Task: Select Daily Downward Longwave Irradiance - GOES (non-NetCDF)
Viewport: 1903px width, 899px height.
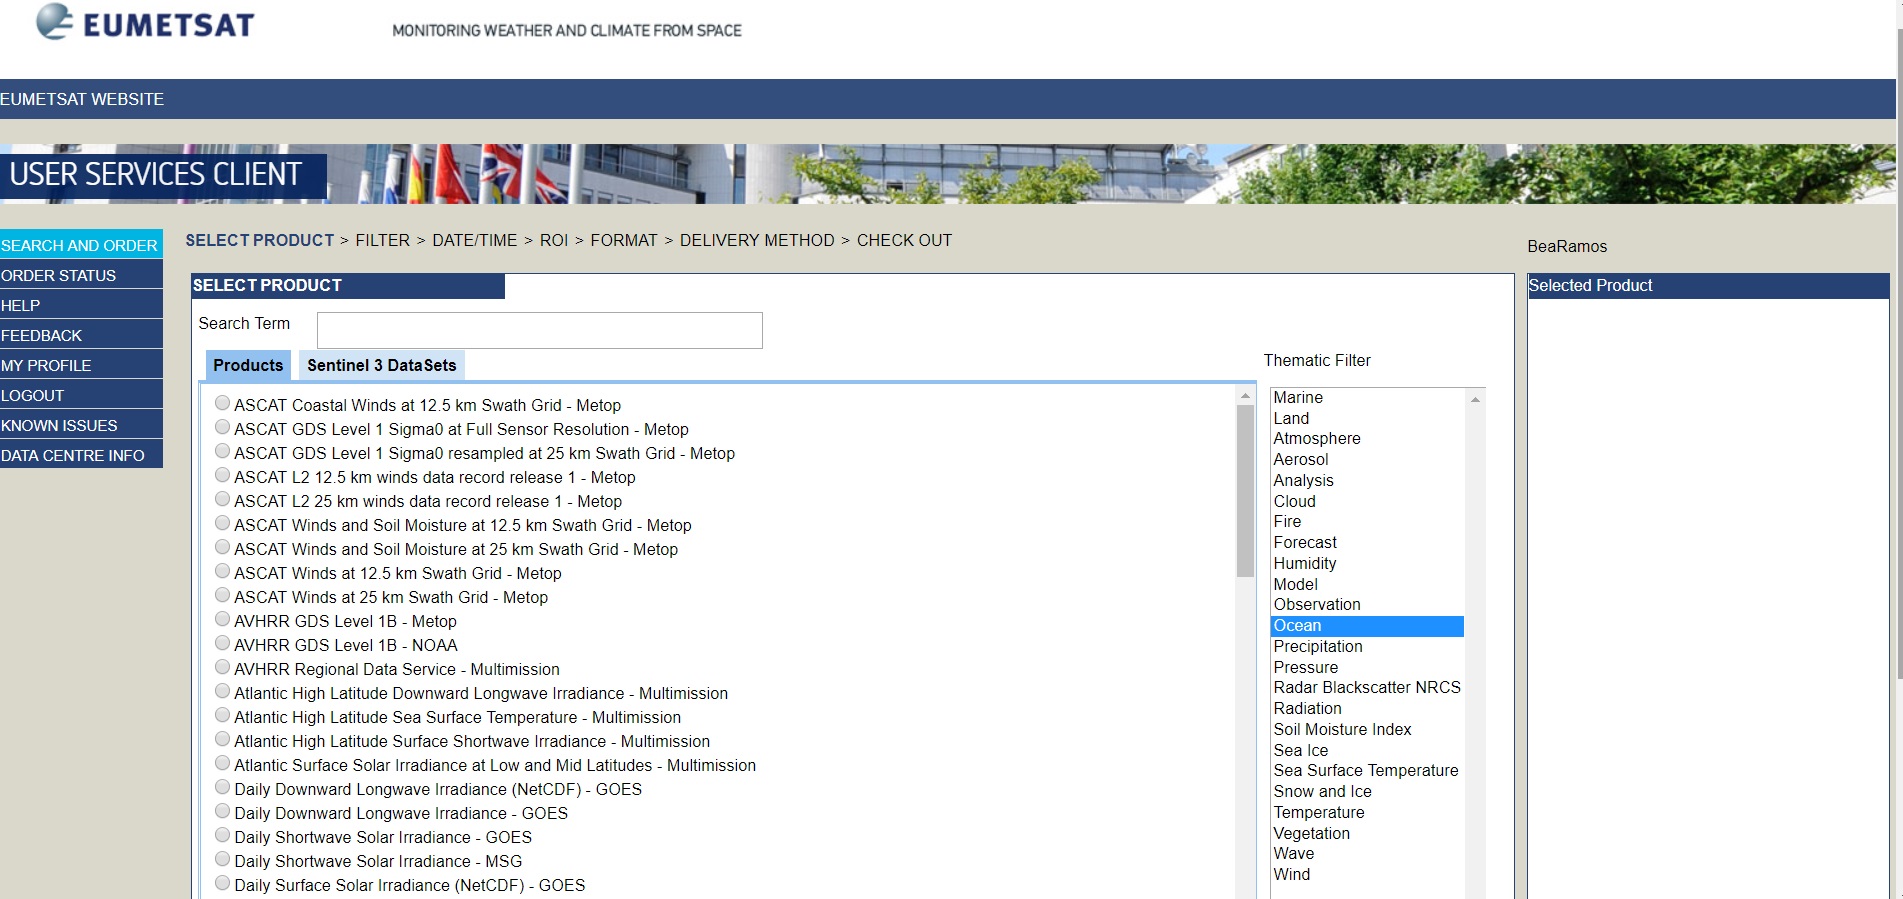Action: pyautogui.click(x=222, y=812)
